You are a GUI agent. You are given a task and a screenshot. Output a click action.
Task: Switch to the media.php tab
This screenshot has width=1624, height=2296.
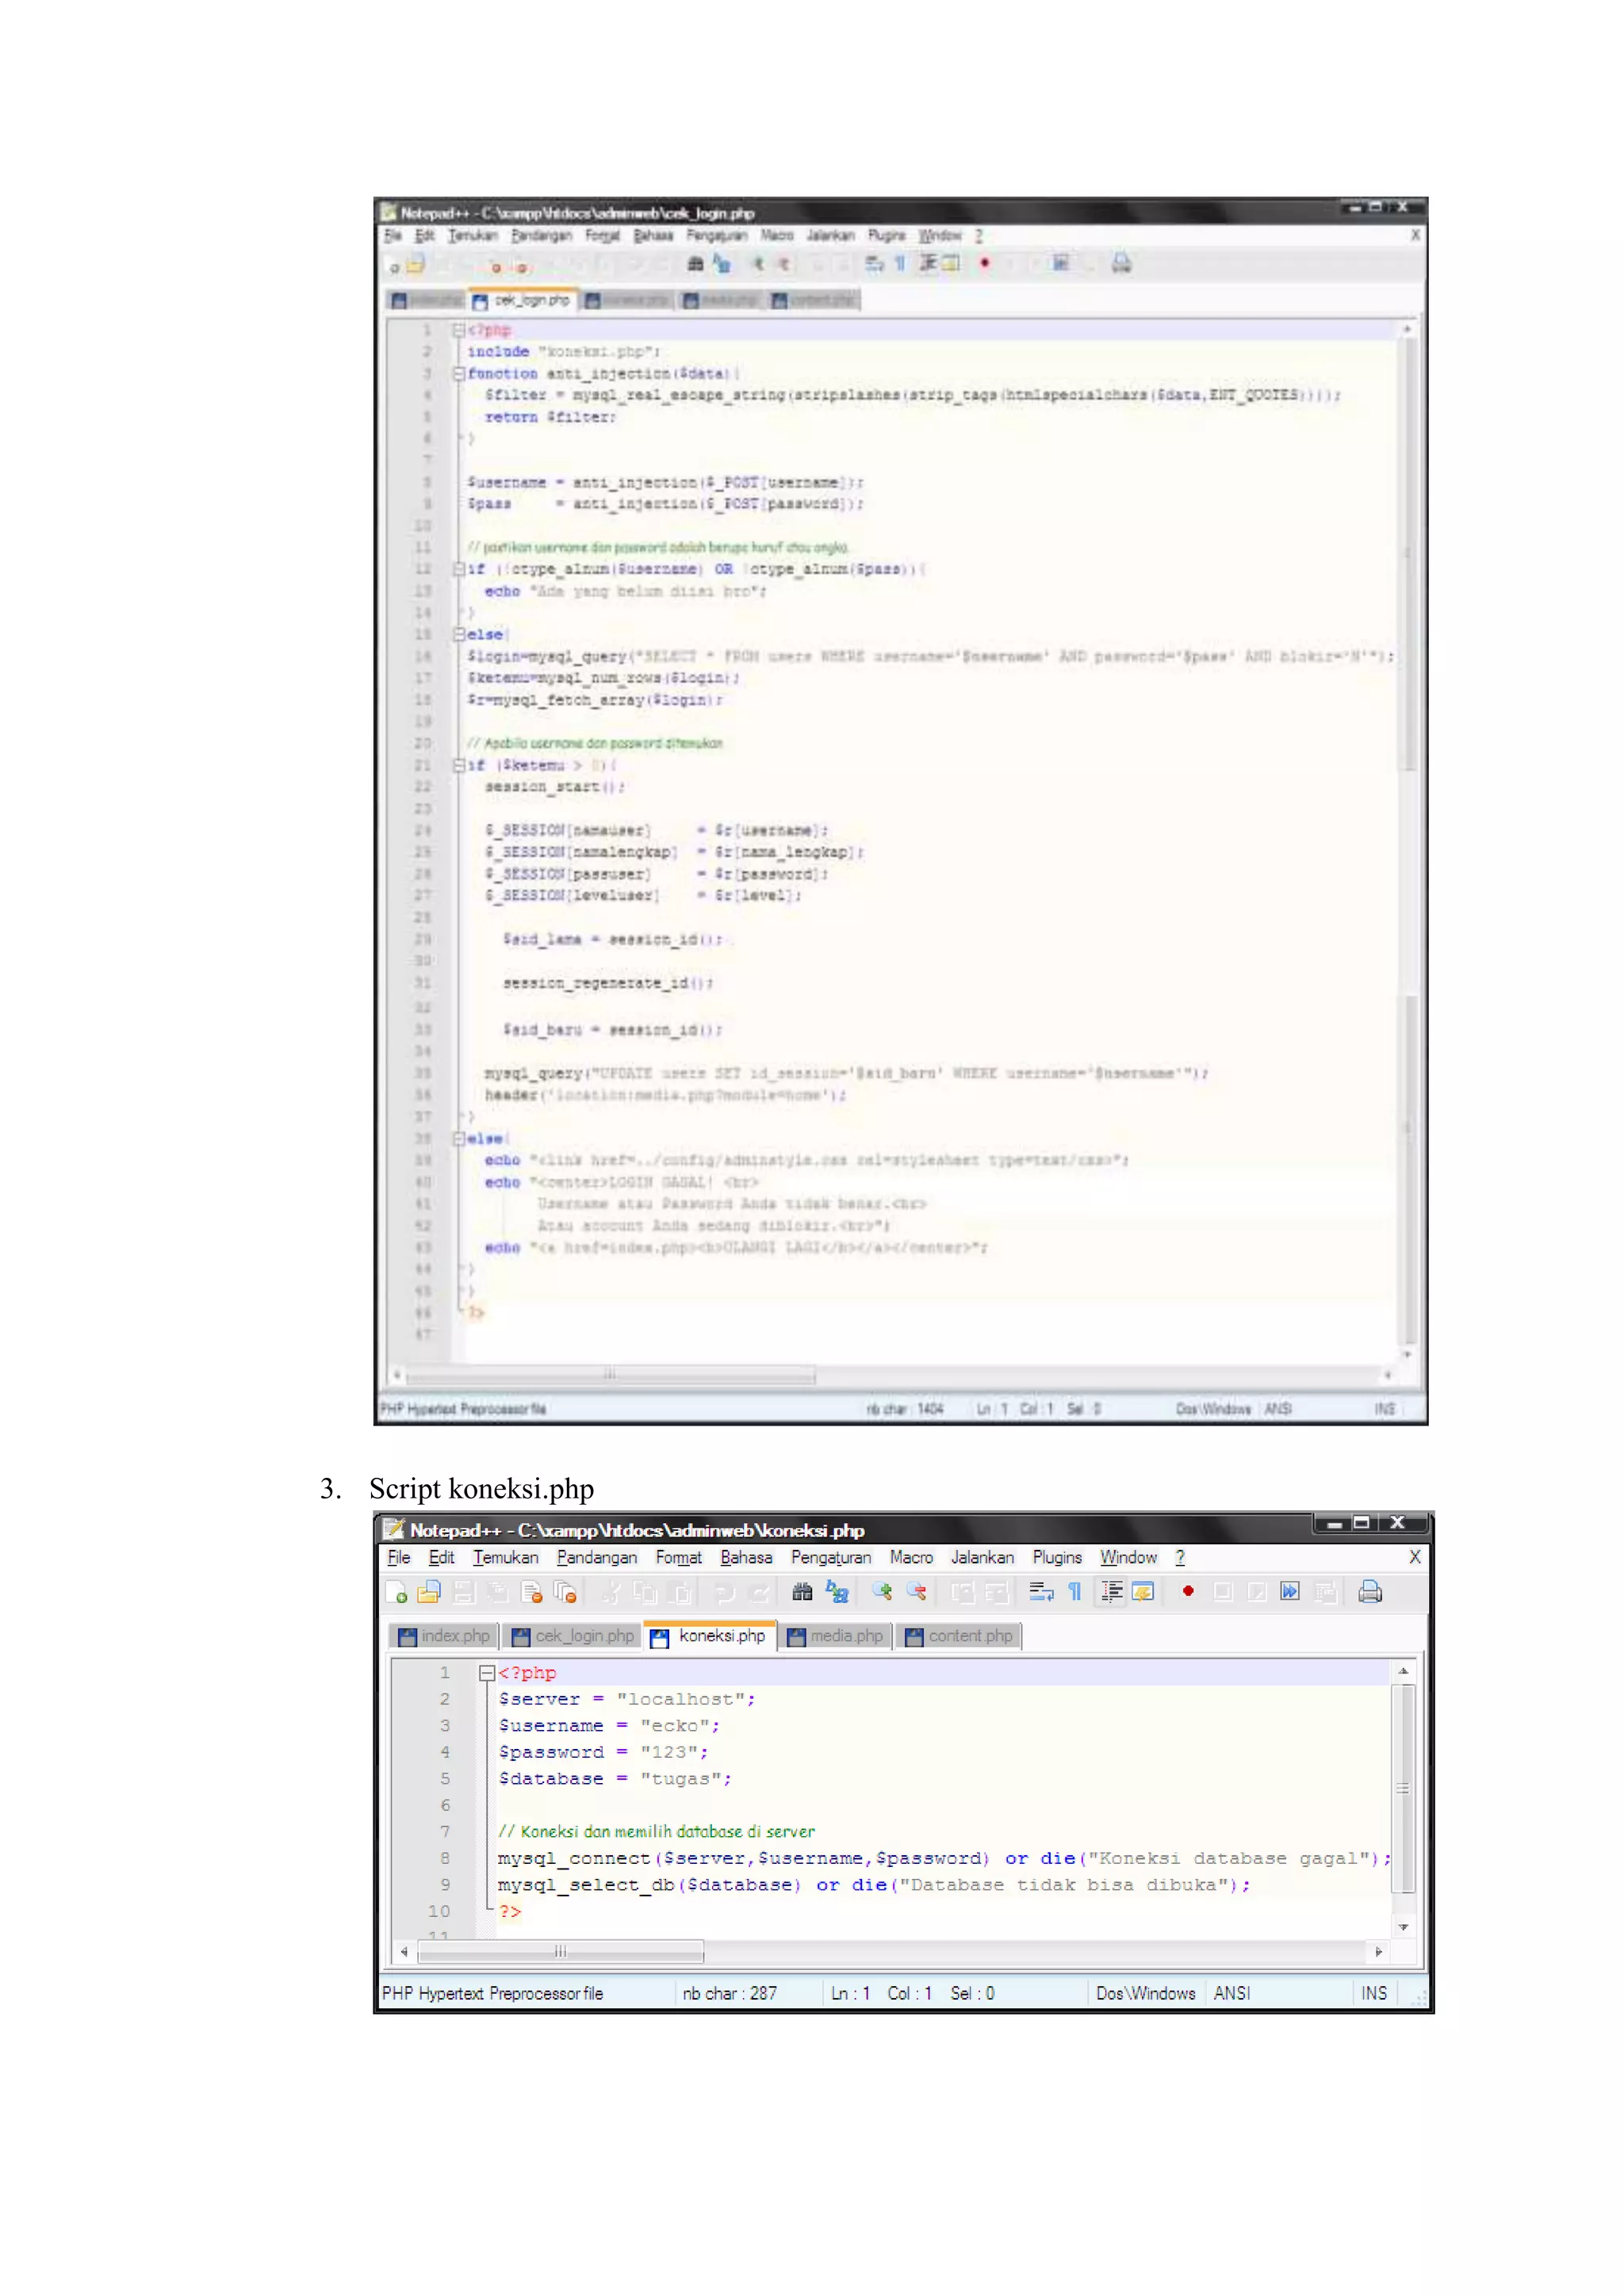pos(836,1637)
